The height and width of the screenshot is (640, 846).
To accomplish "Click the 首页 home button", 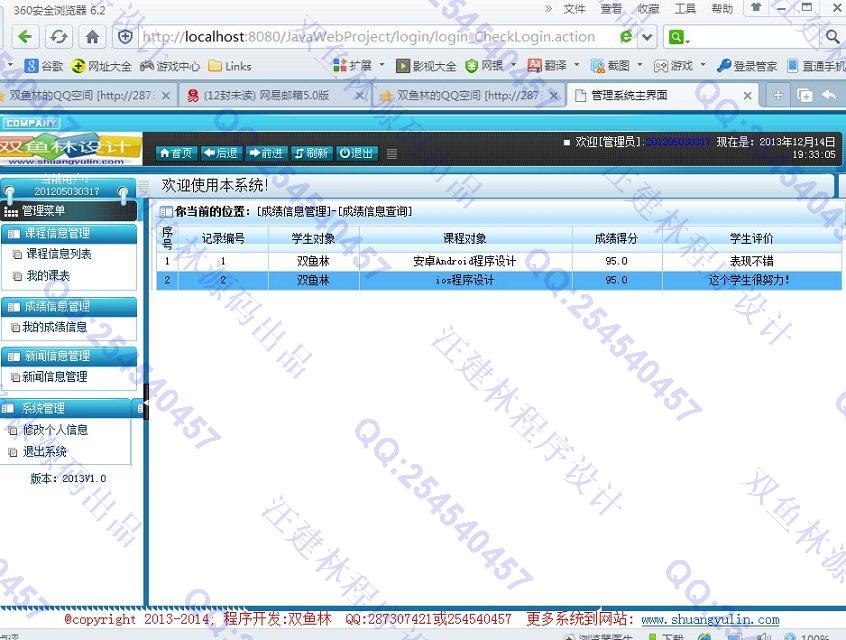I will click(x=176, y=153).
